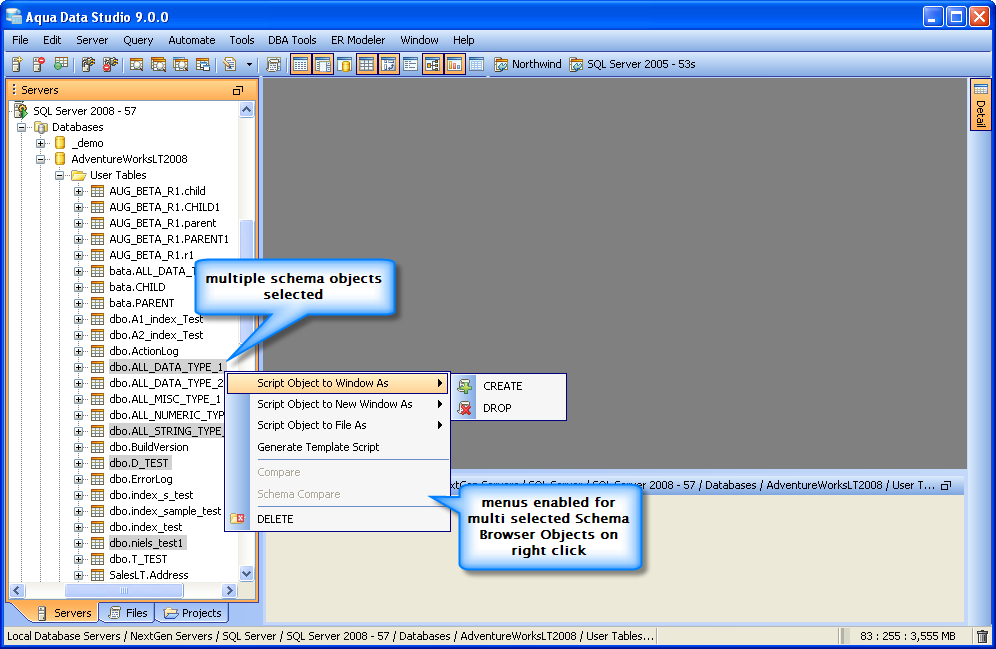This screenshot has height=649, width=996.
Task: Switch to the Files tab
Action: tap(128, 613)
